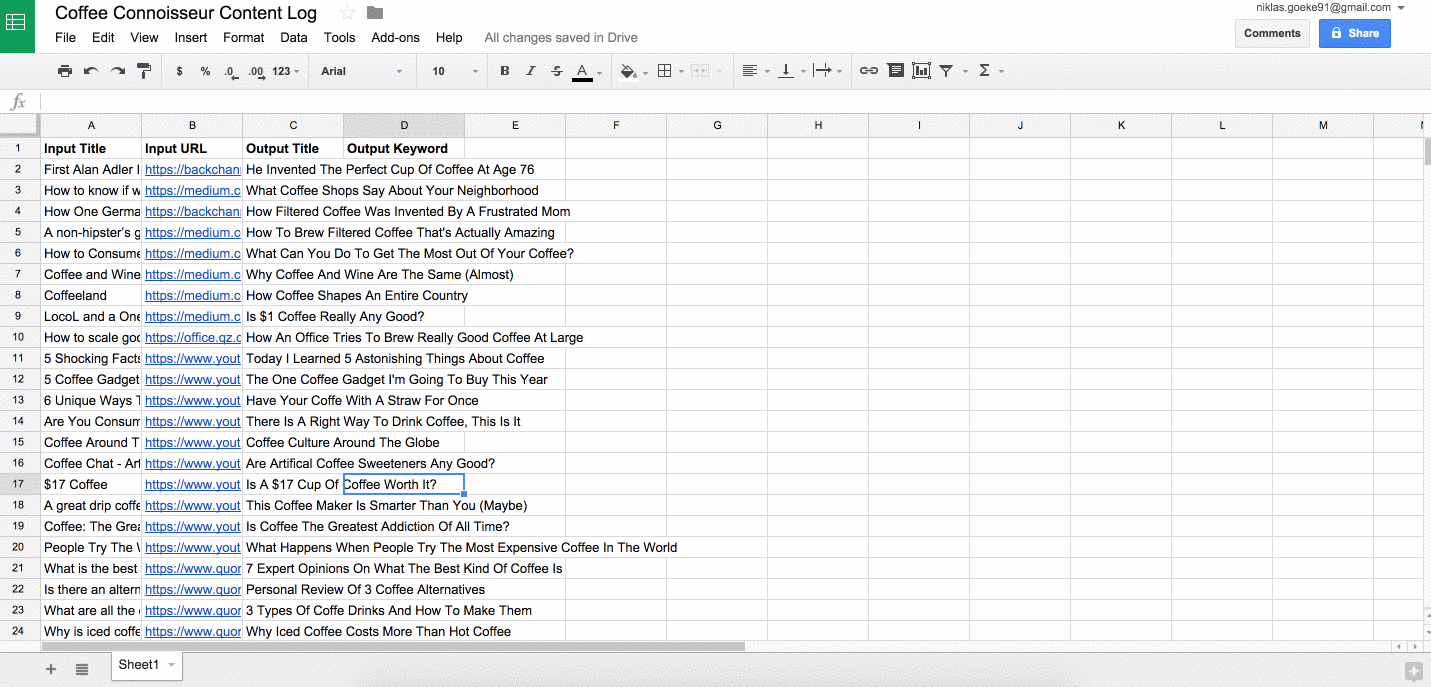Select the Paint format tool
1431x687 pixels.
point(141,70)
